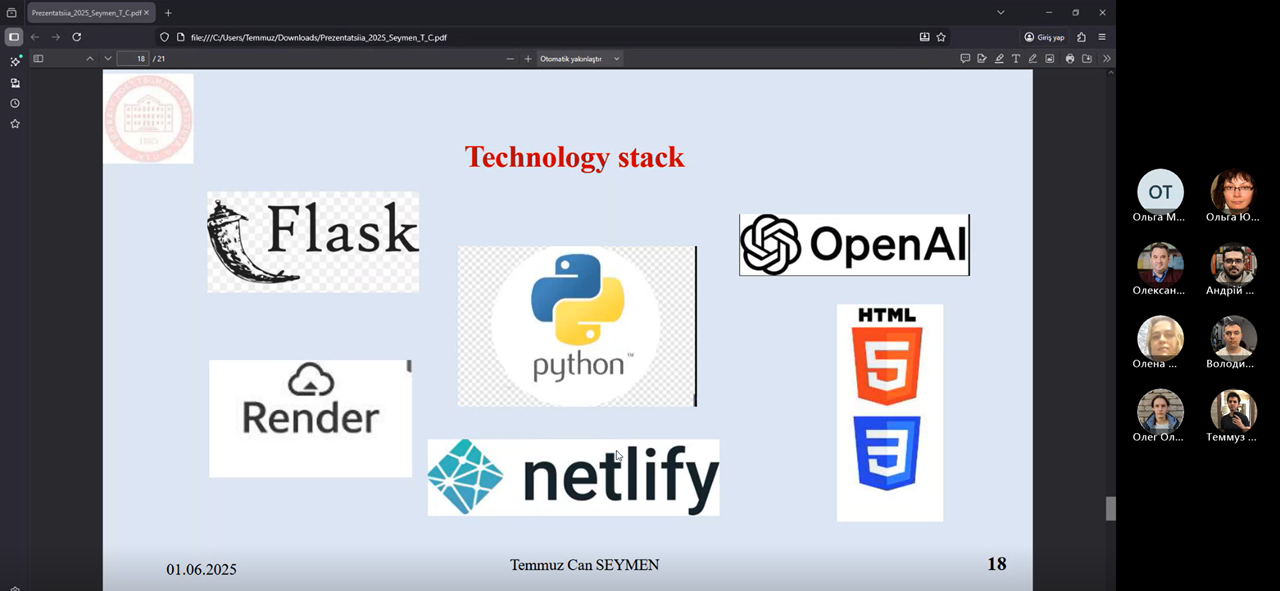Click the OpenAI logo on slide

(x=854, y=244)
